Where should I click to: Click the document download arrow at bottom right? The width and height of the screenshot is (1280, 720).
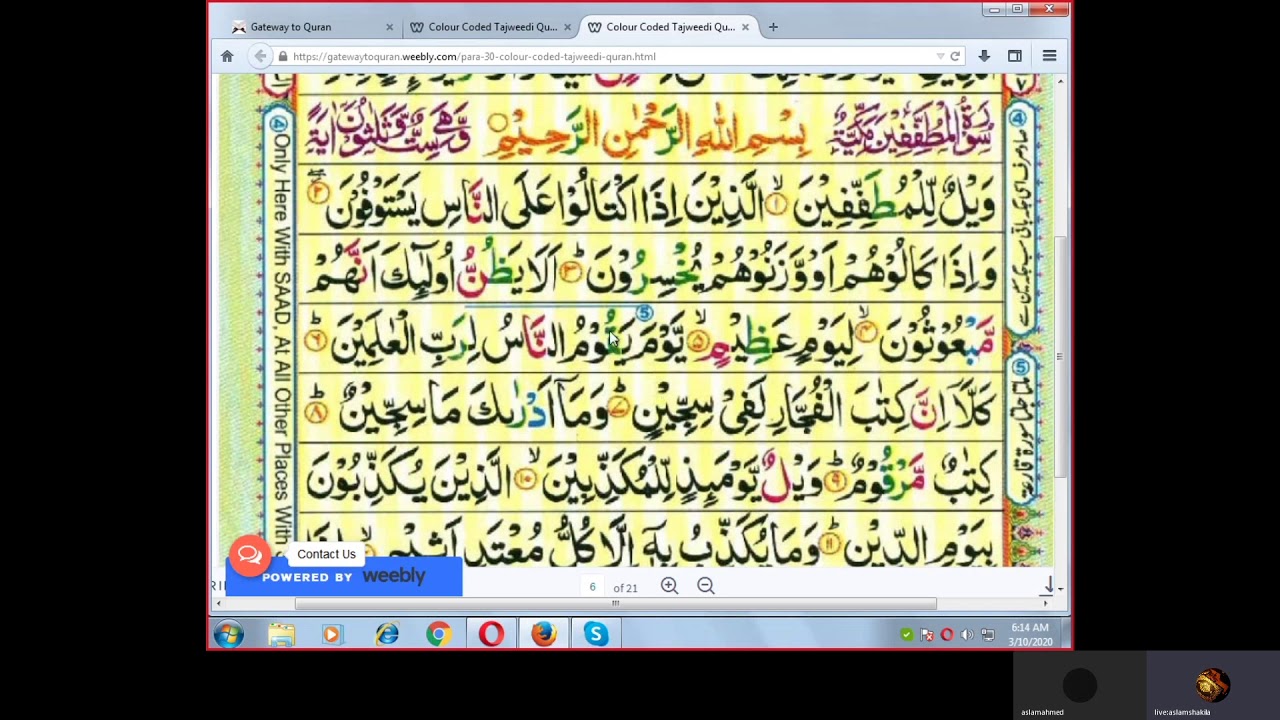tap(1048, 587)
